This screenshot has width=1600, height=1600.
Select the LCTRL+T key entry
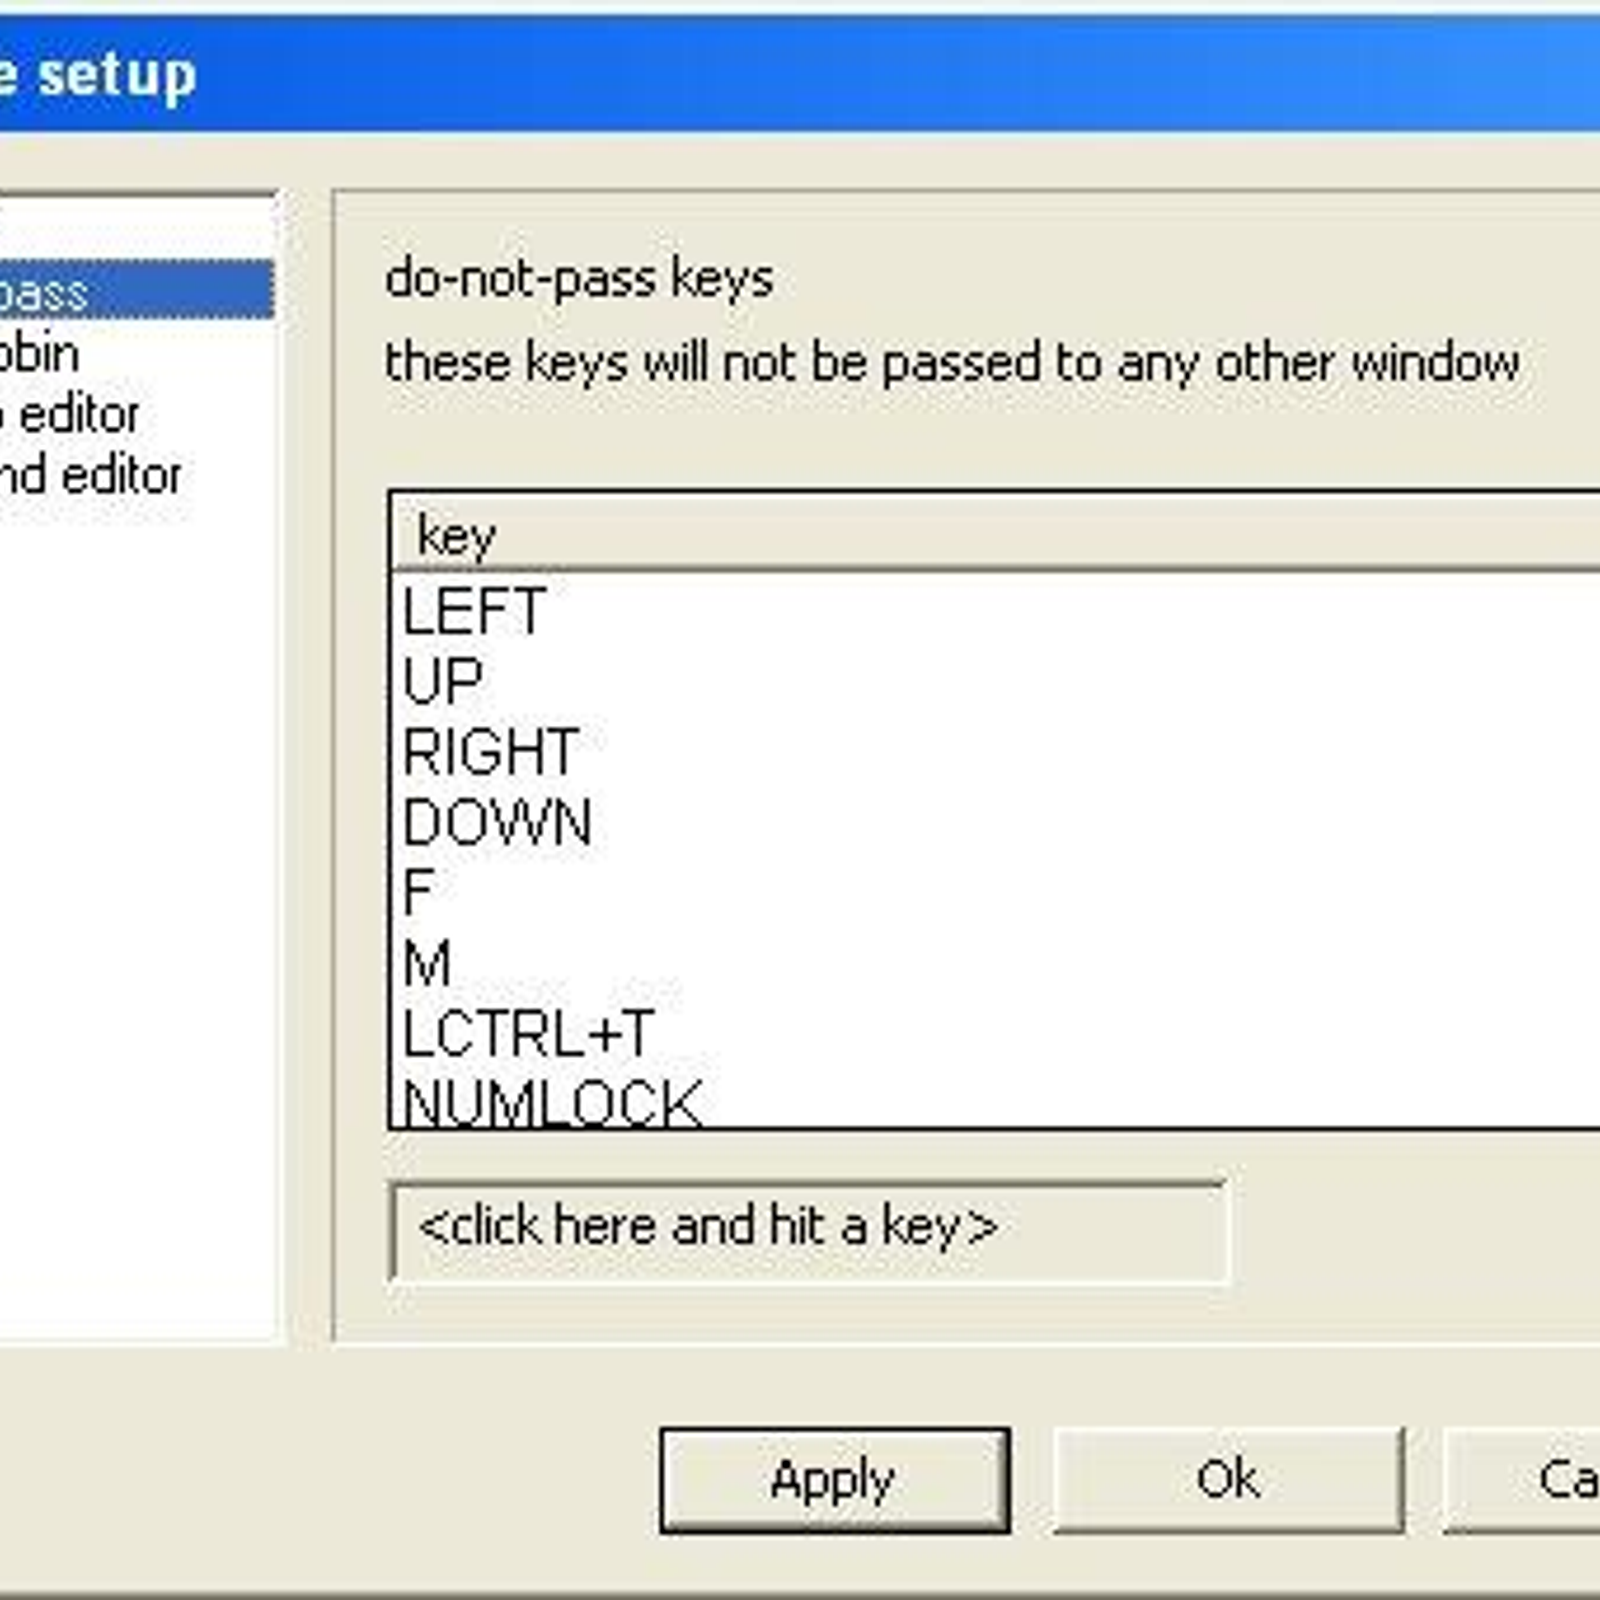(527, 1034)
